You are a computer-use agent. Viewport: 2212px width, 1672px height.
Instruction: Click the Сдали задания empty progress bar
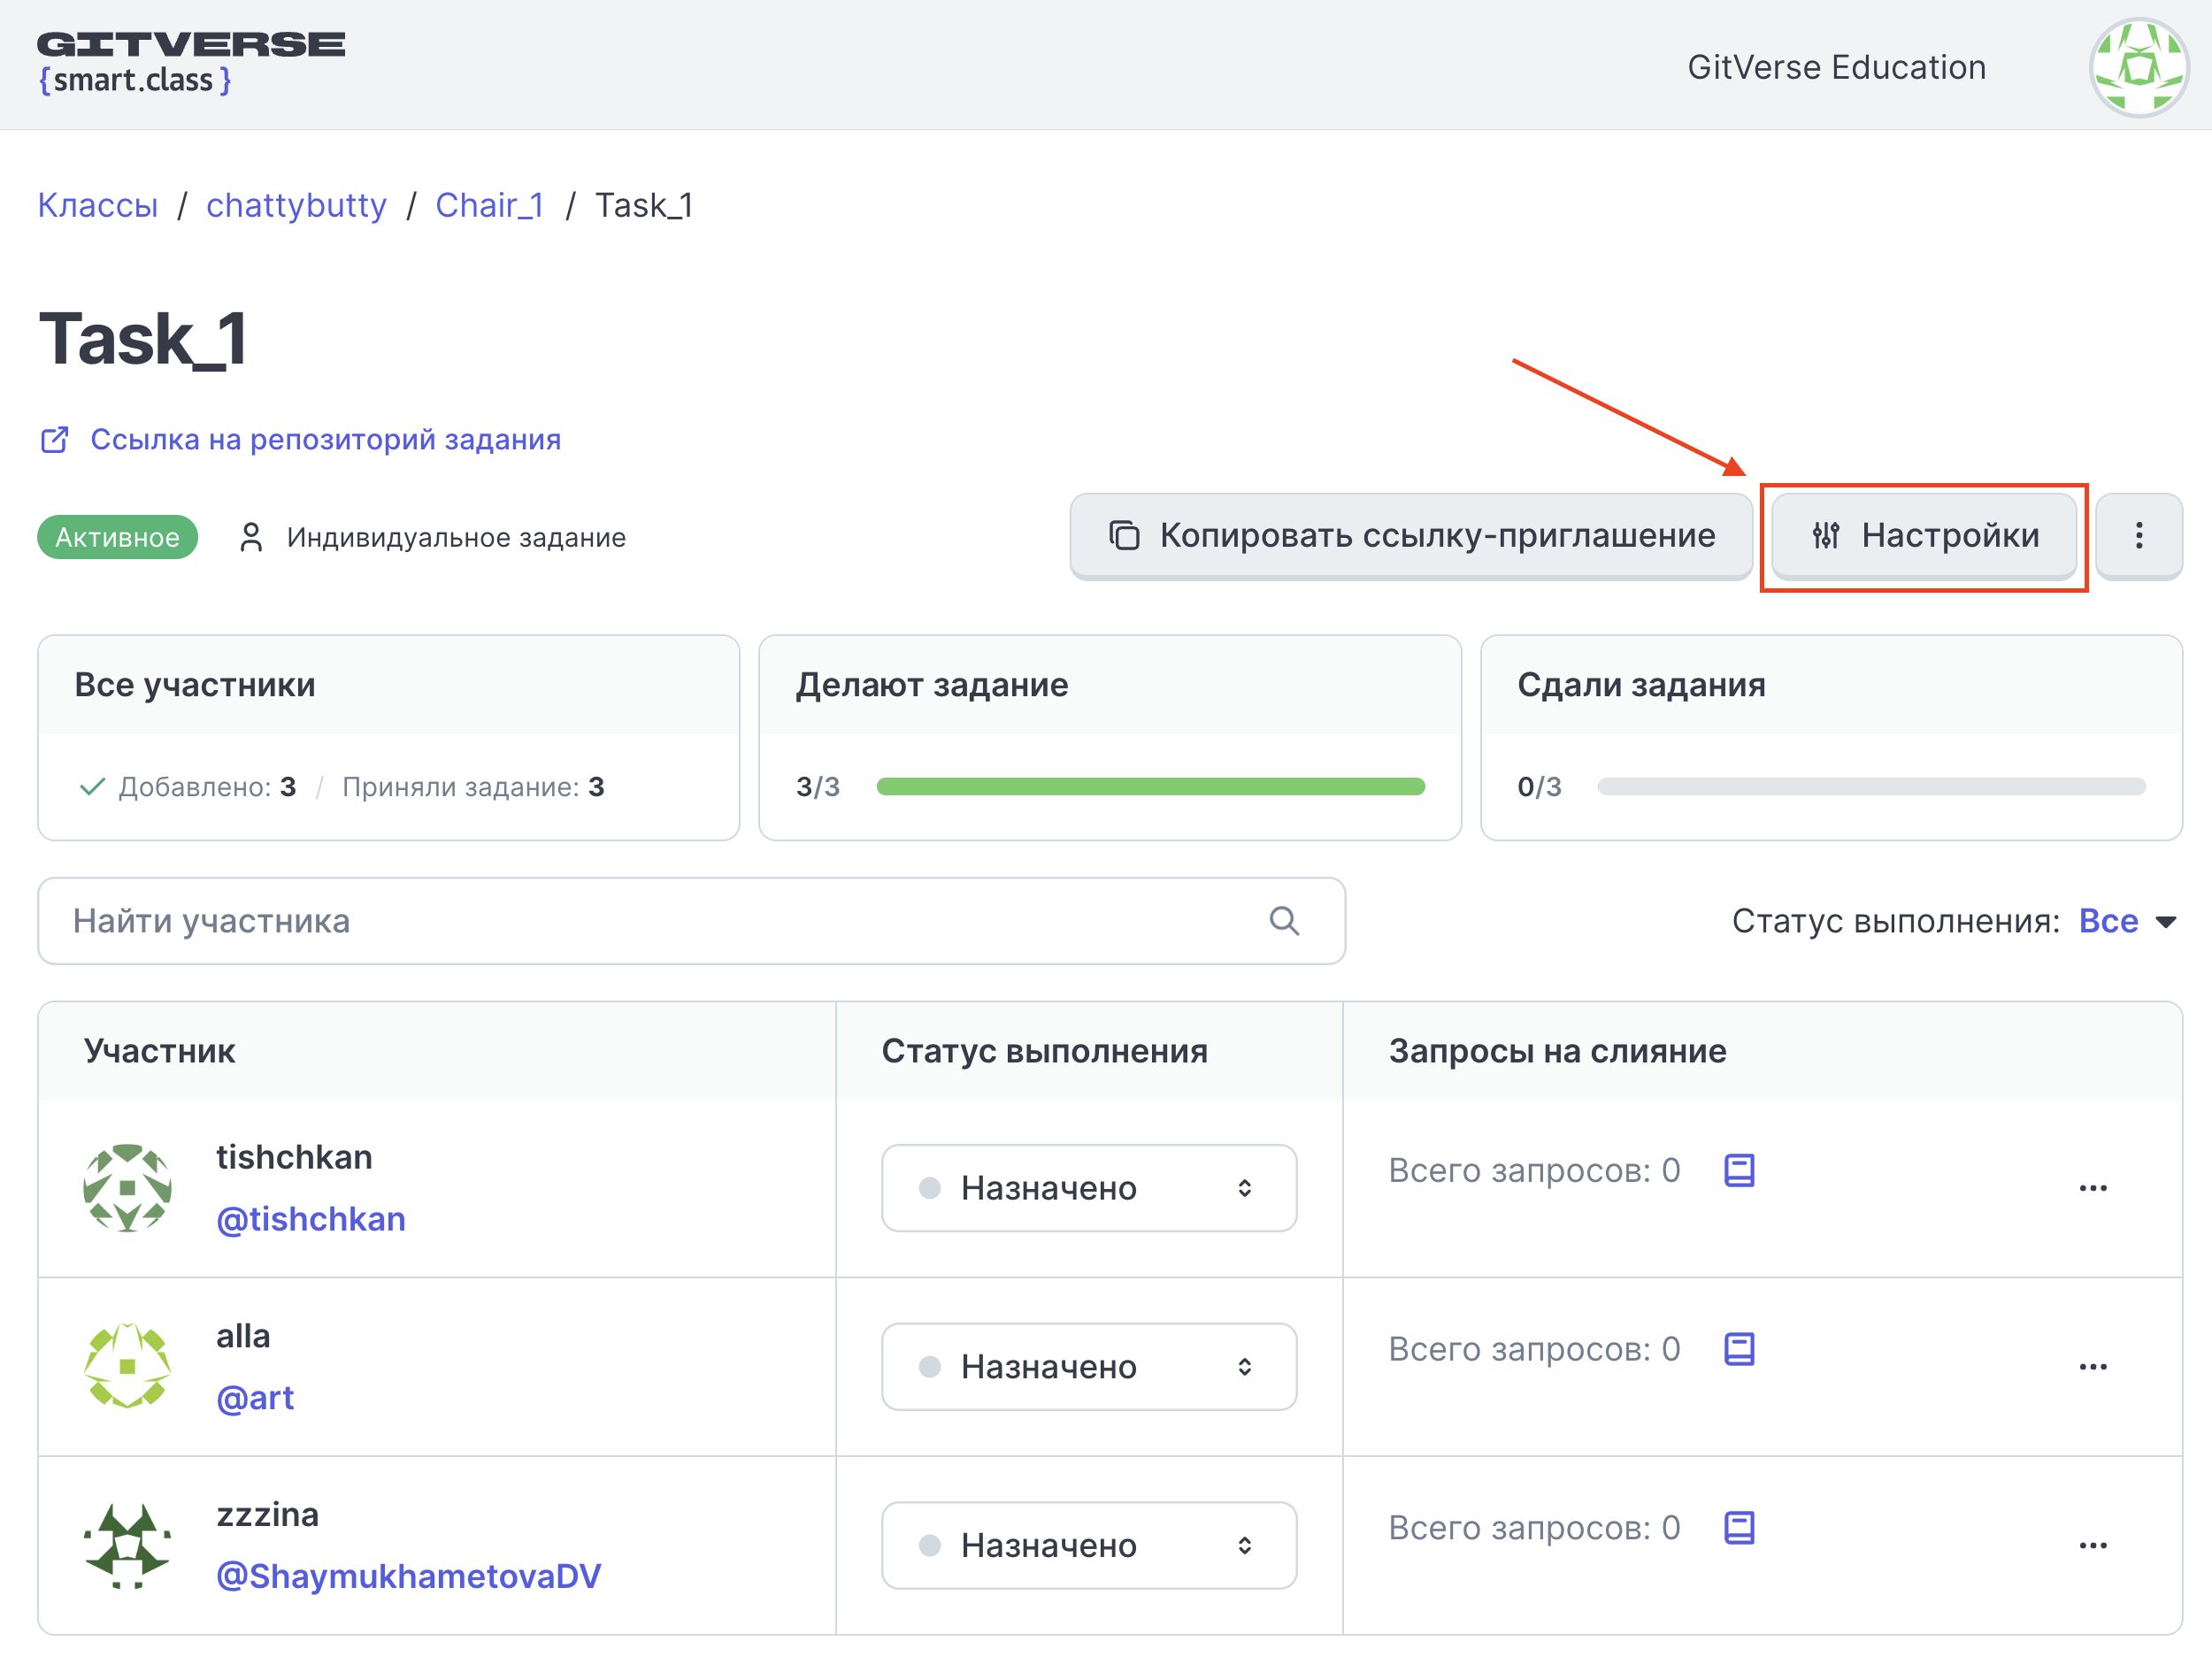pos(1871,787)
